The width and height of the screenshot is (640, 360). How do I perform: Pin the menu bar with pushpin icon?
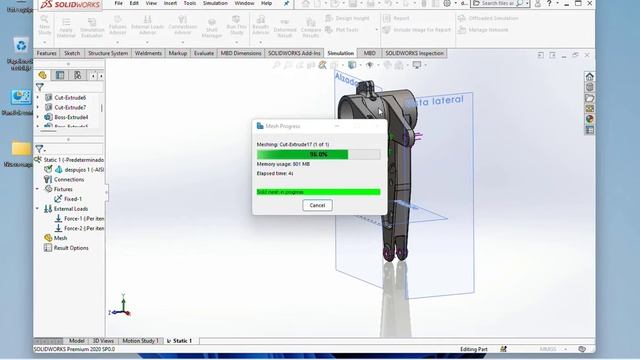286,4
